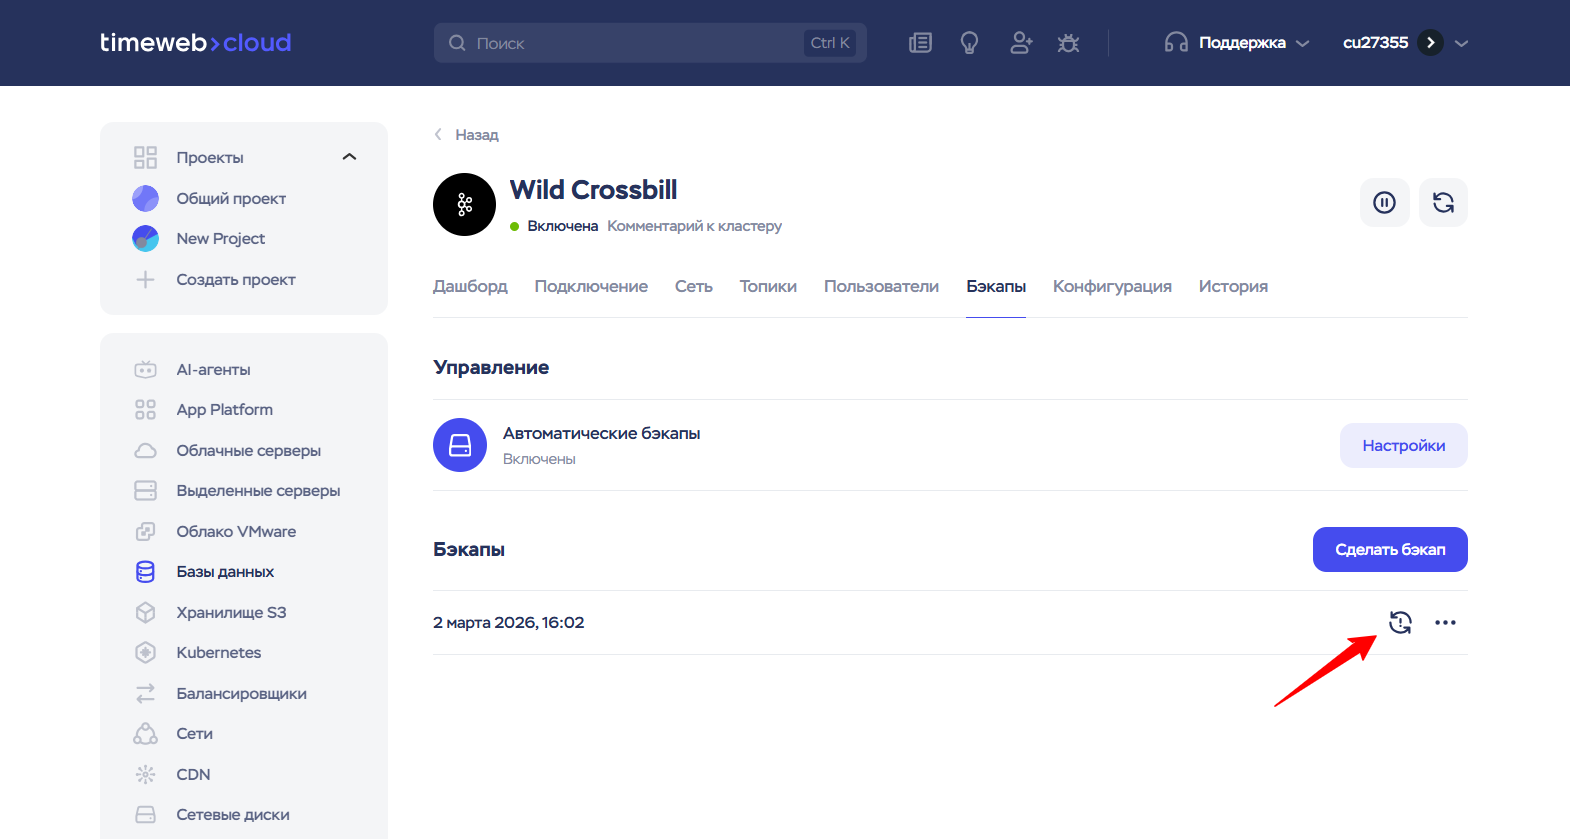Open the news feed icon in header
The height and width of the screenshot is (839, 1570).
tap(920, 43)
